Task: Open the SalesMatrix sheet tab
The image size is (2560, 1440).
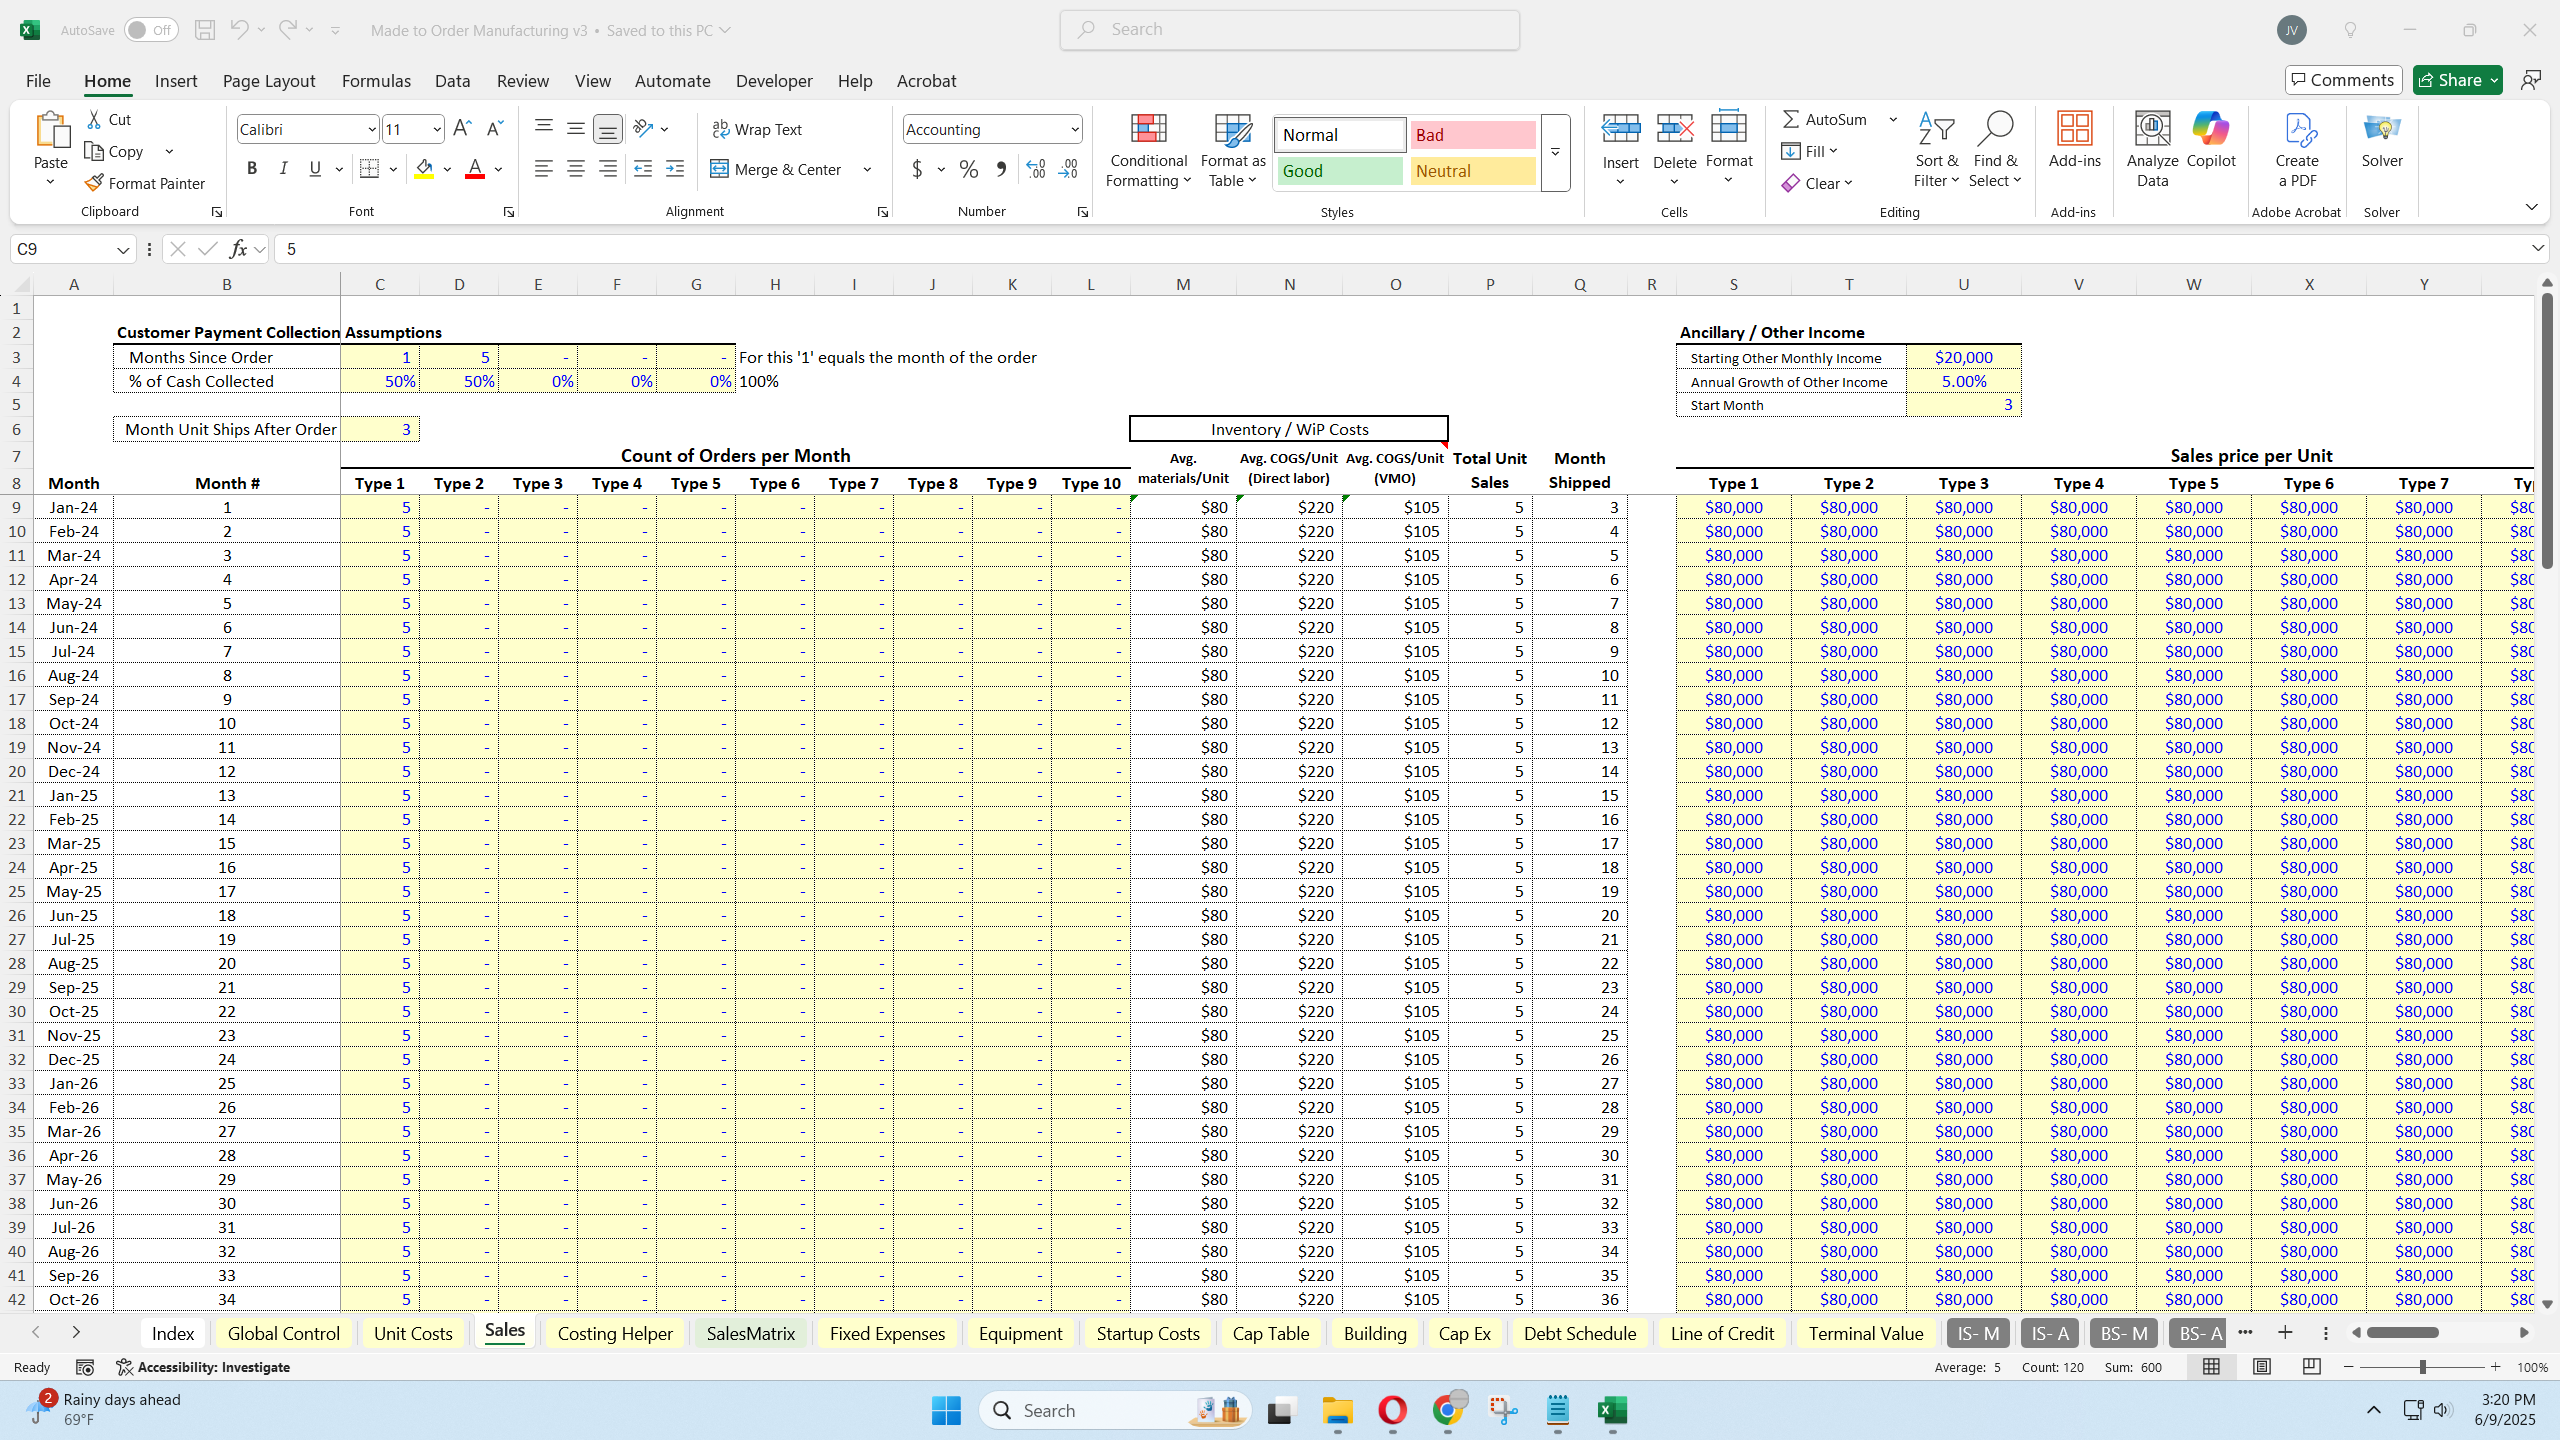Action: tap(750, 1333)
